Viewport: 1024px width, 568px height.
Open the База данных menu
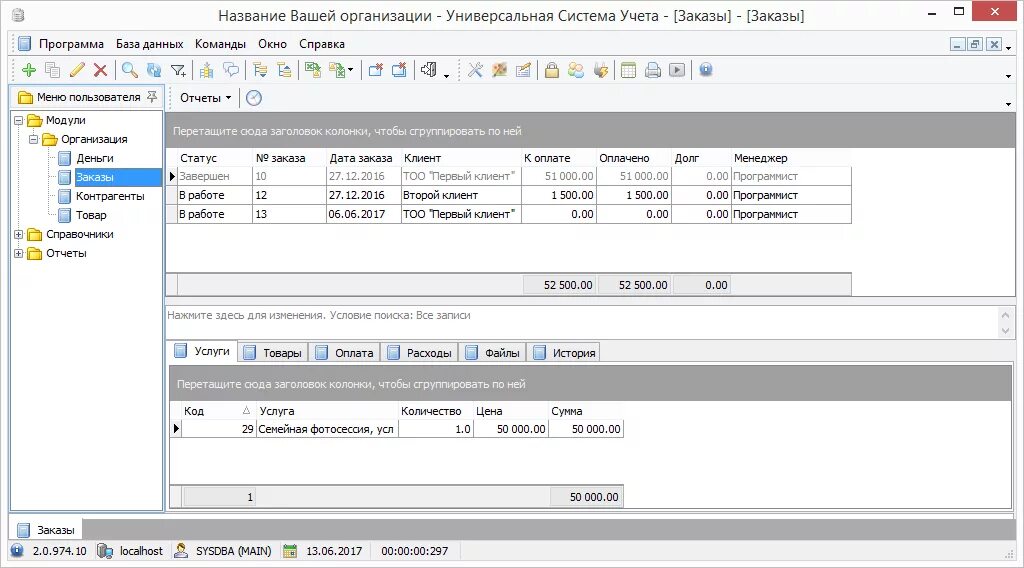150,44
